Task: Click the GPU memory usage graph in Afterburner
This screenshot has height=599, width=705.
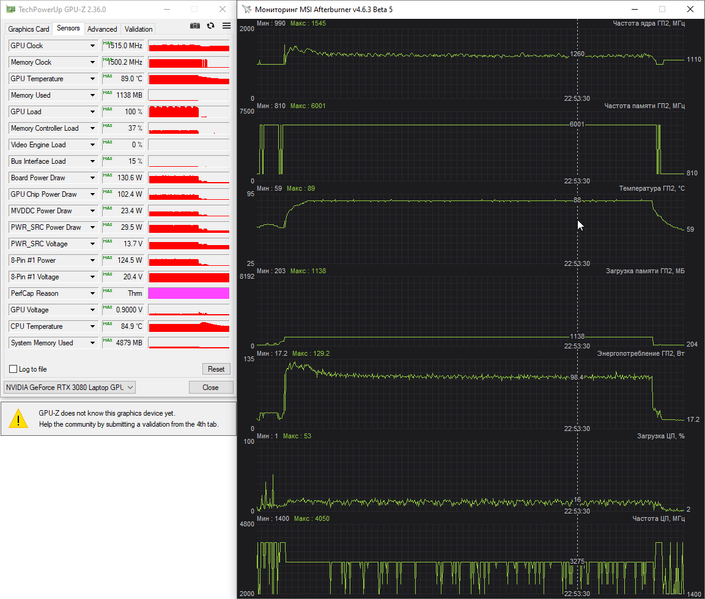Action: coord(471,309)
